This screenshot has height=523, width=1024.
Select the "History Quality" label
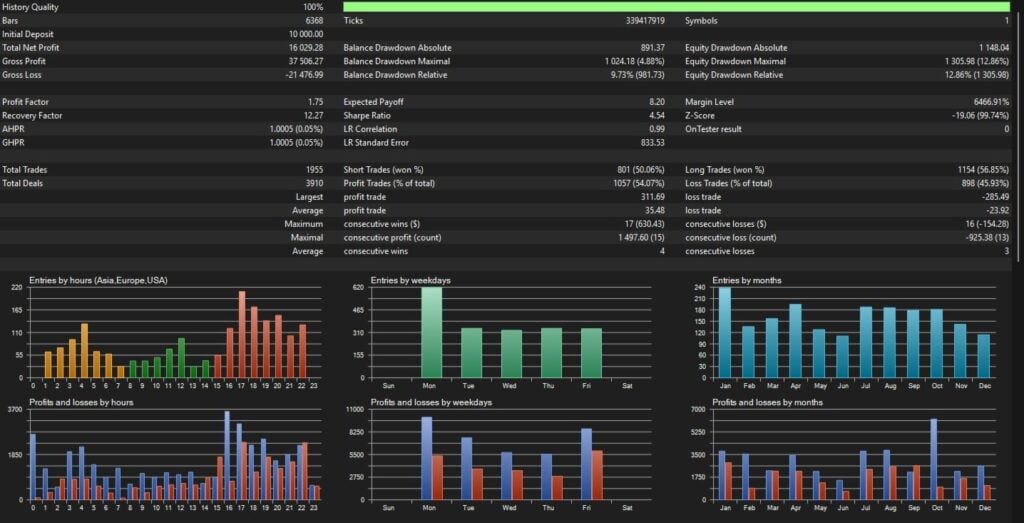pos(30,7)
